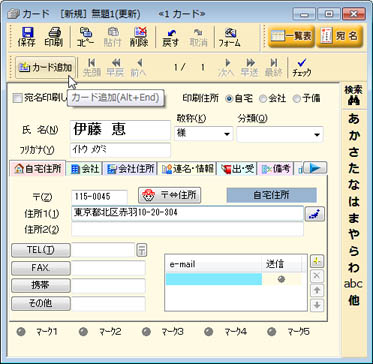Image resolution: width=373 pixels, height=364 pixels.
Task: Click the 削除 (delete) toolbar icon
Action: [x=140, y=37]
